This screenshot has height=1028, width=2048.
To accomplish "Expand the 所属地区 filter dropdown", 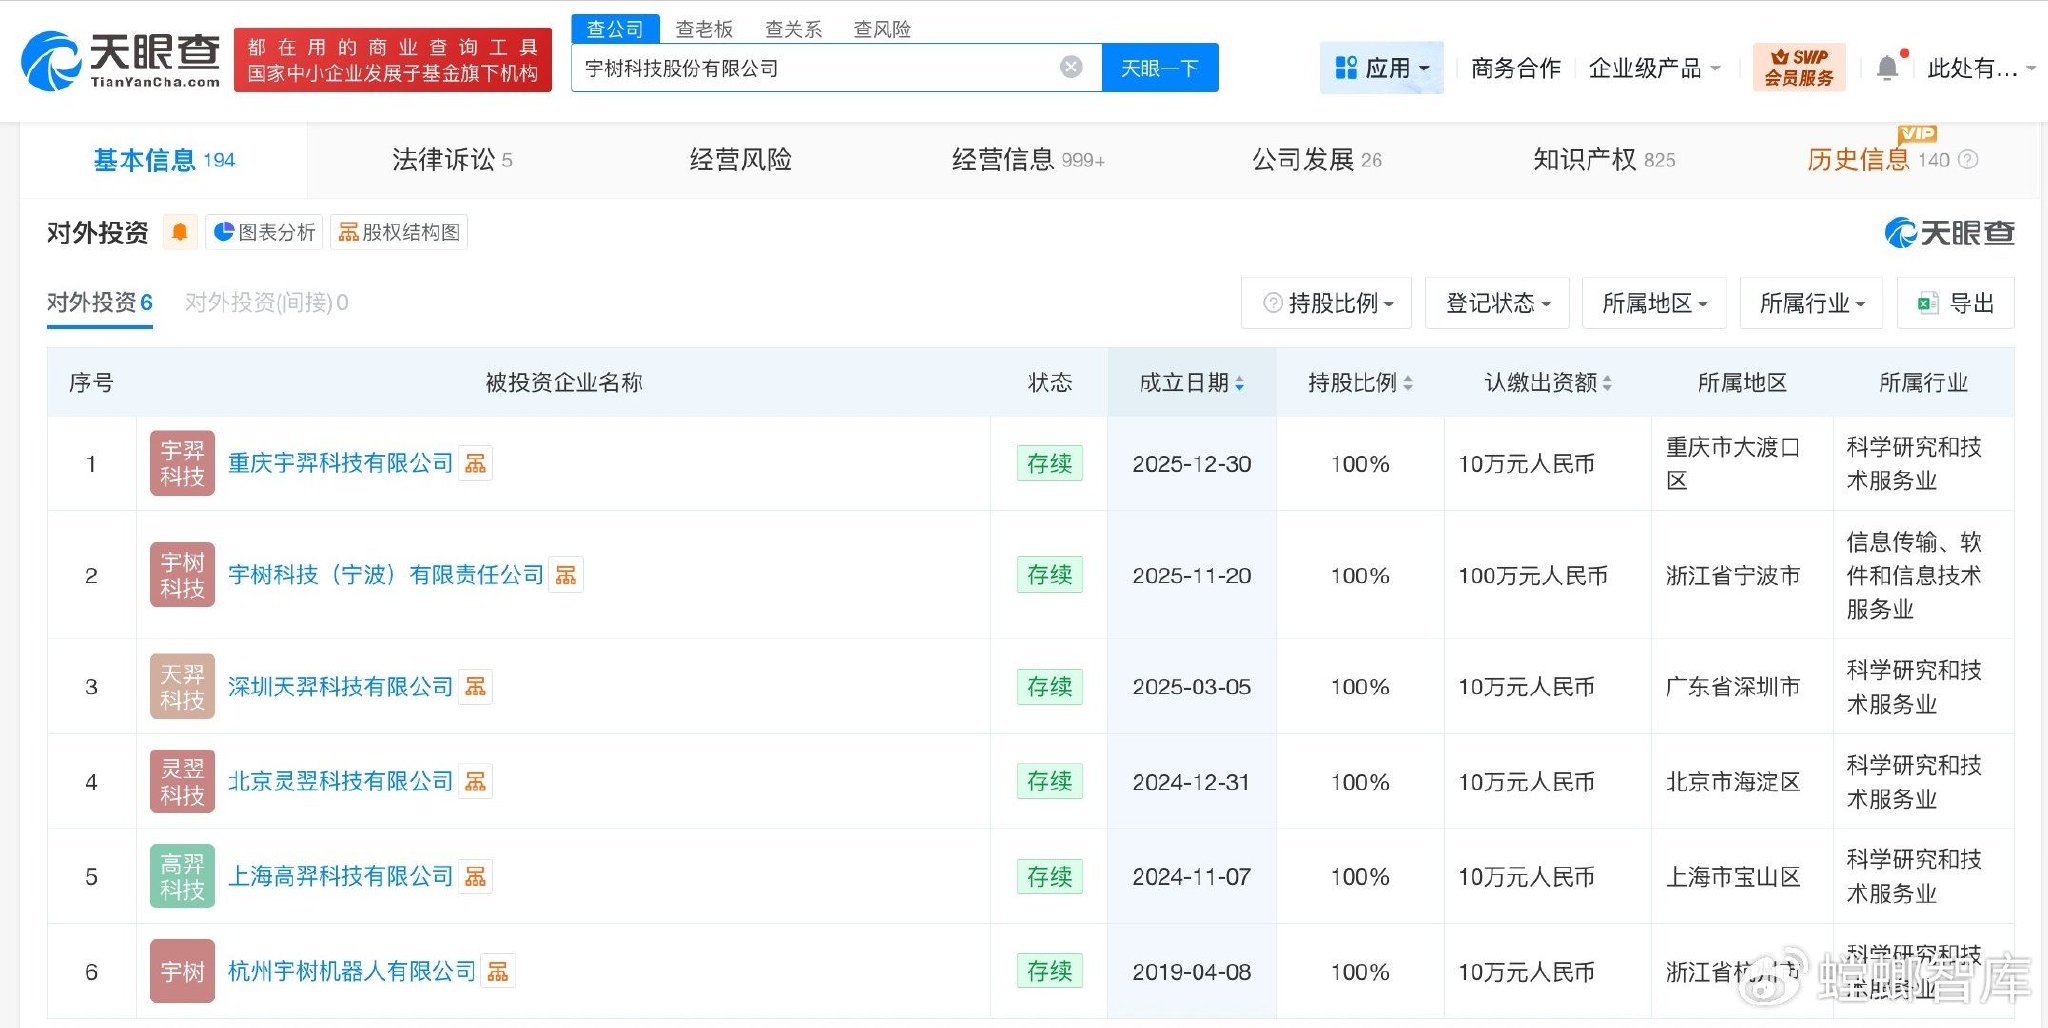I will 1654,303.
